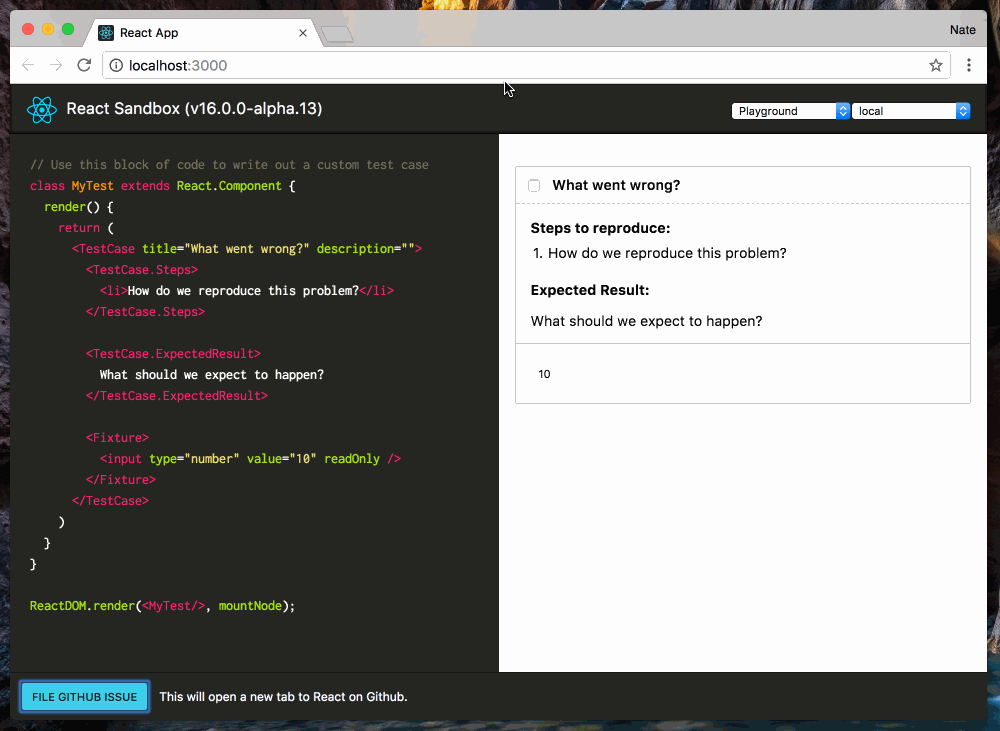Click the site info icon in address bar

tap(116, 65)
